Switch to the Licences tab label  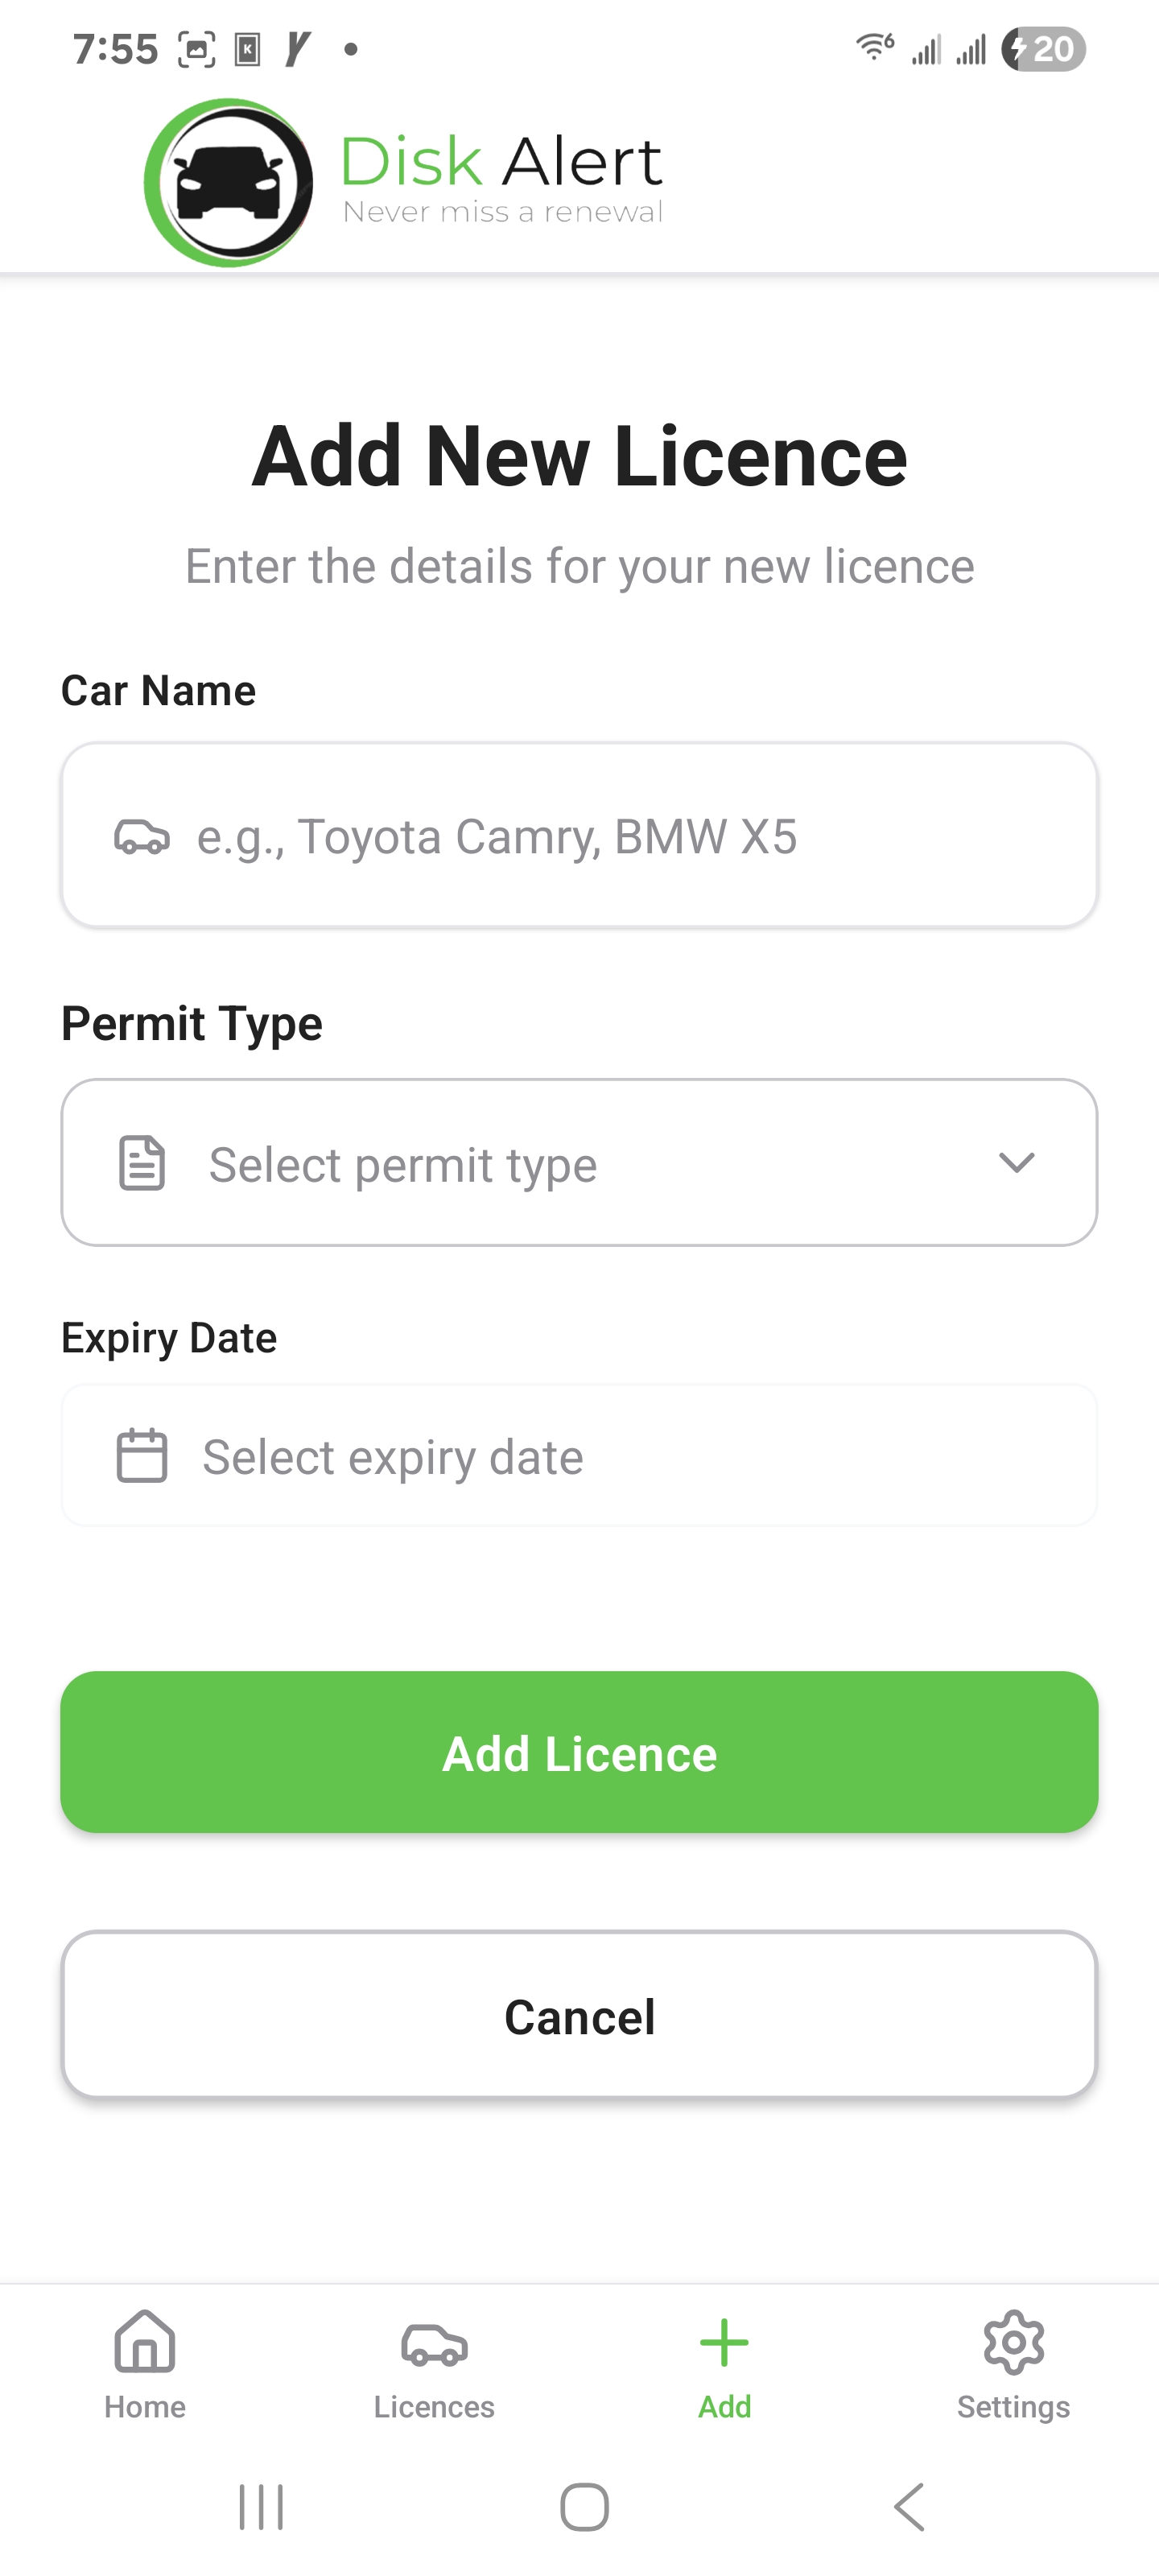coord(434,2407)
